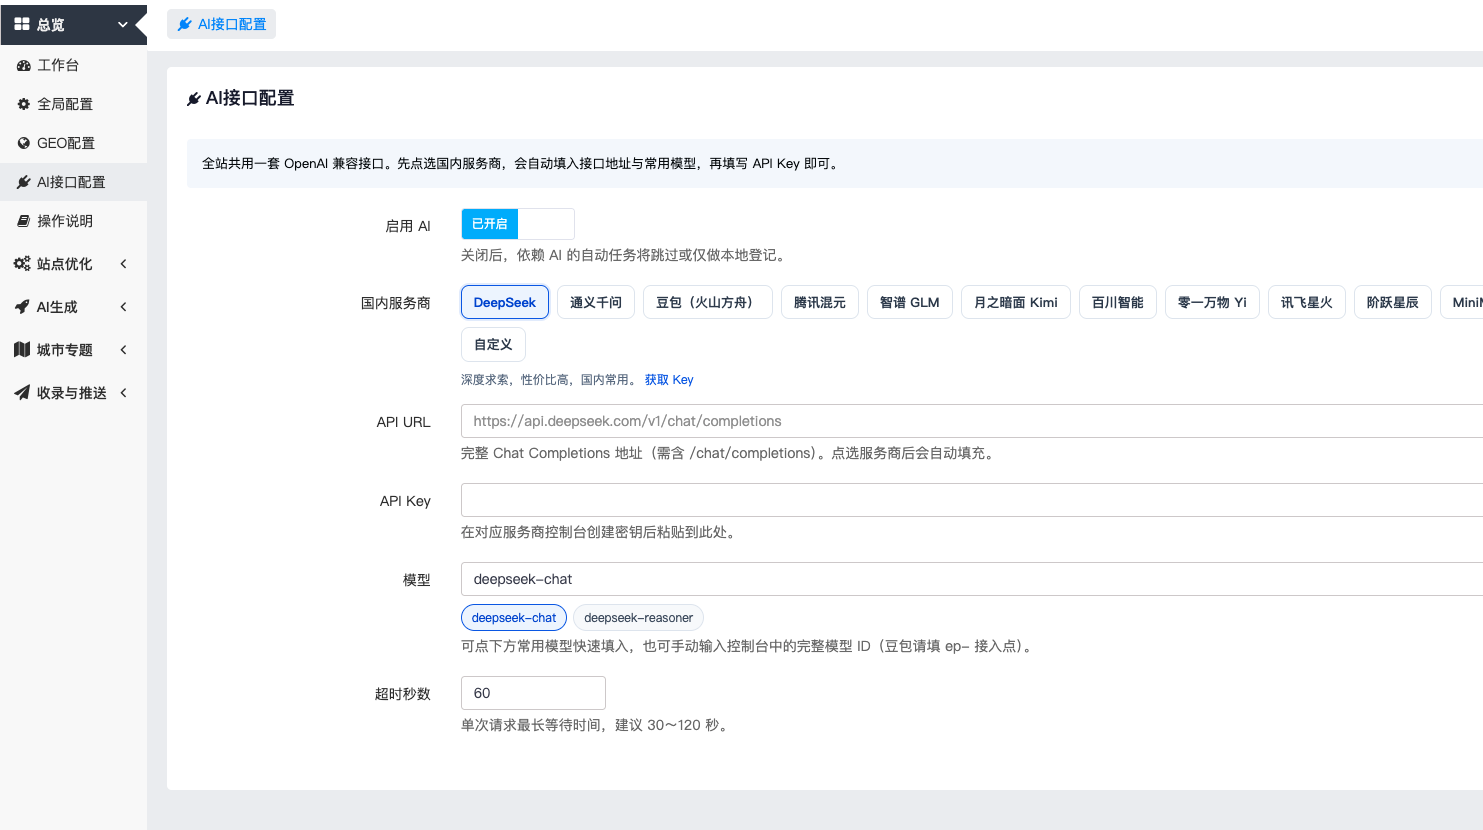Click the rocket icon beside AI生成
1483x830 pixels.
(x=22, y=307)
